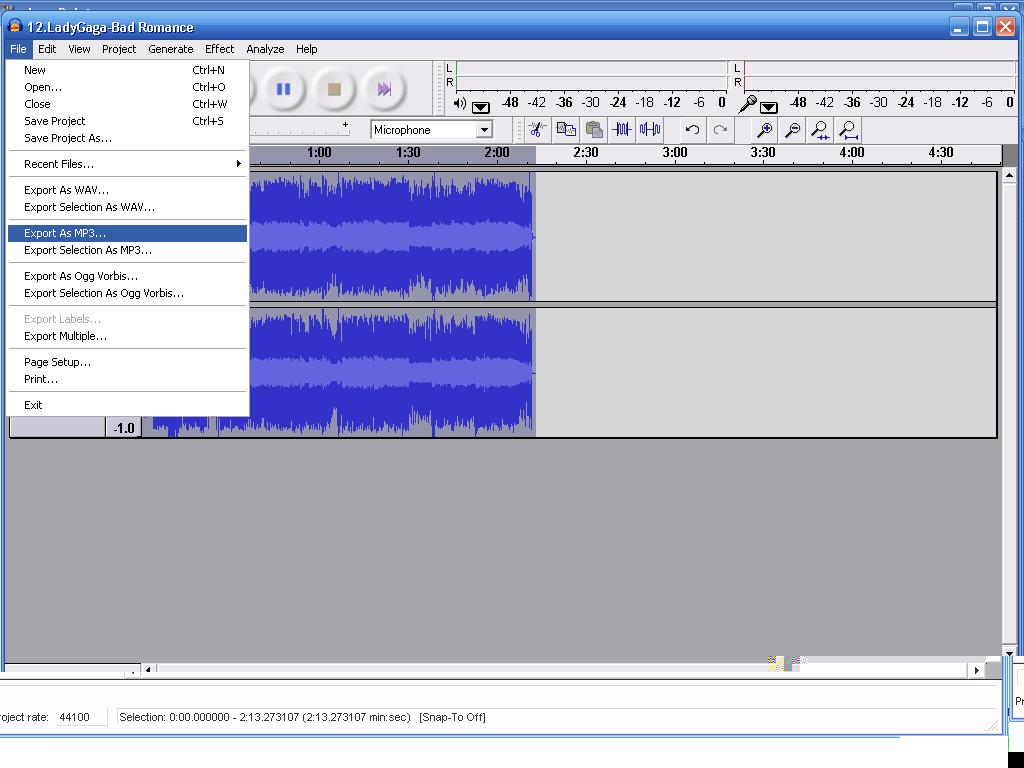
Task: Click the Audacity icon in title bar
Action: 14,27
